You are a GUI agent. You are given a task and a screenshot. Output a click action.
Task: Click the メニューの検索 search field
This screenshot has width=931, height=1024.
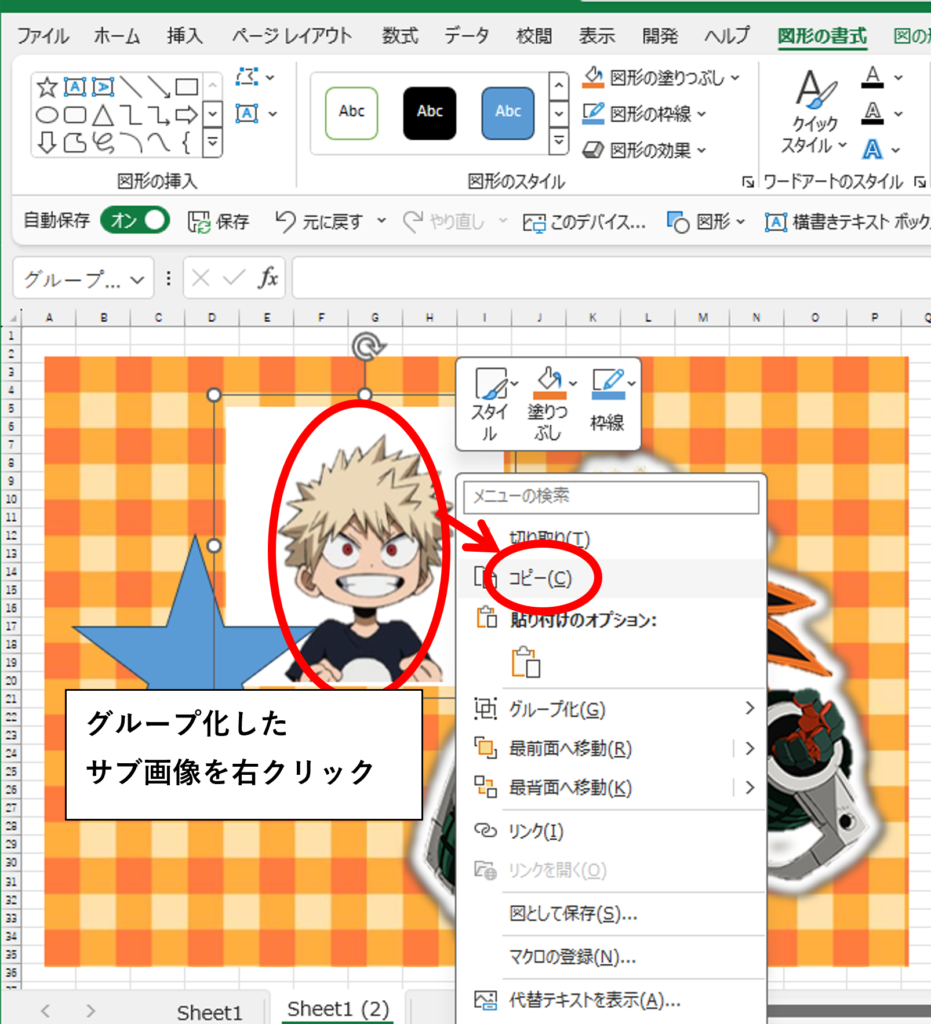point(611,496)
